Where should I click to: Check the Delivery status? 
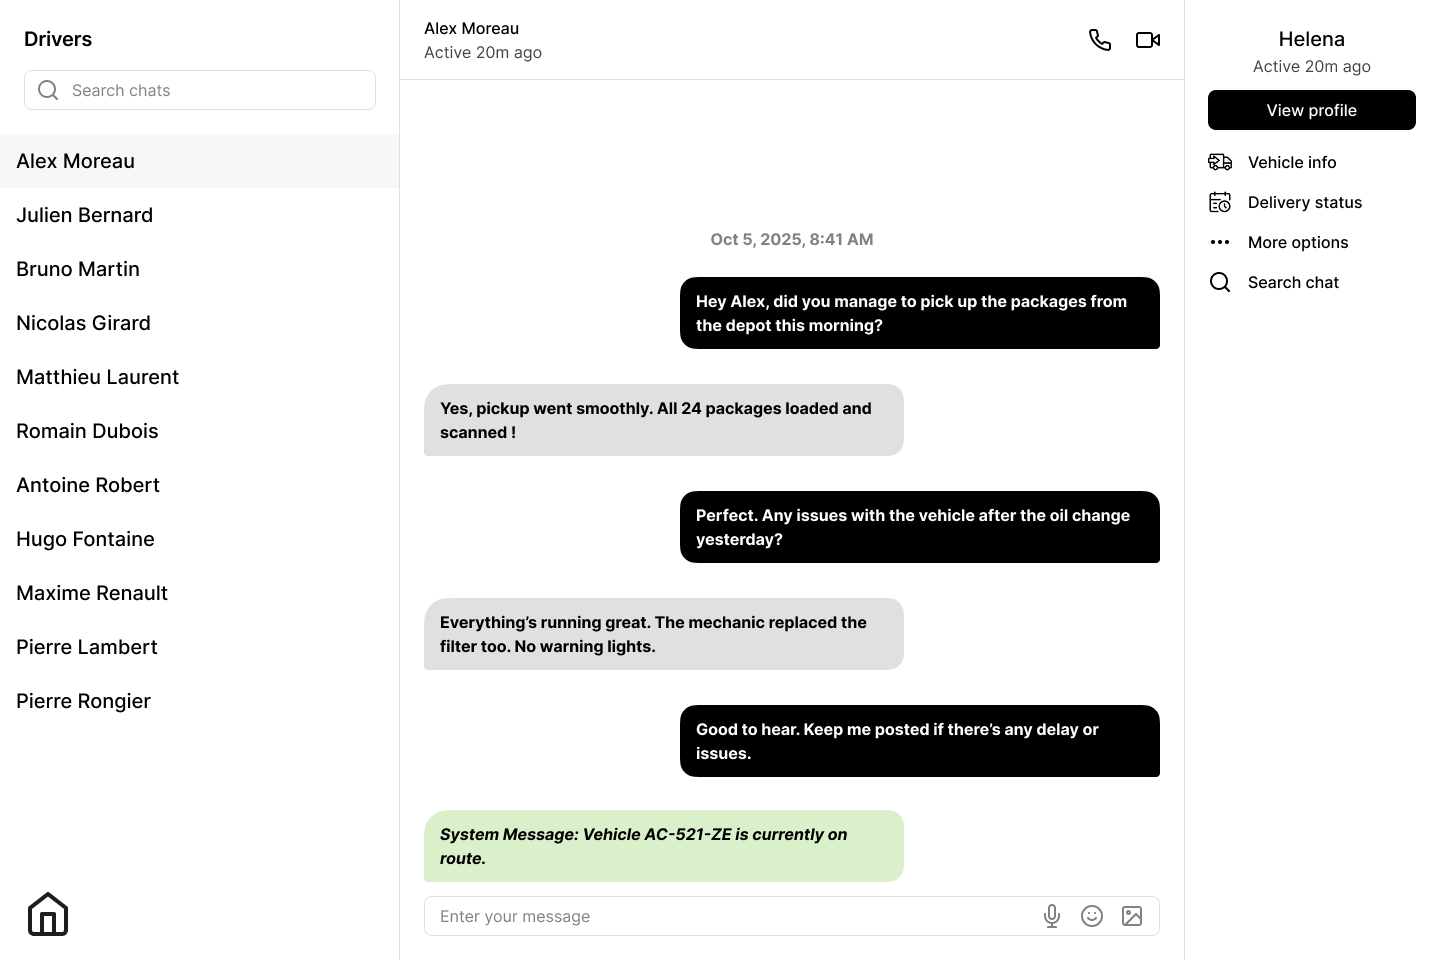pyautogui.click(x=1305, y=202)
